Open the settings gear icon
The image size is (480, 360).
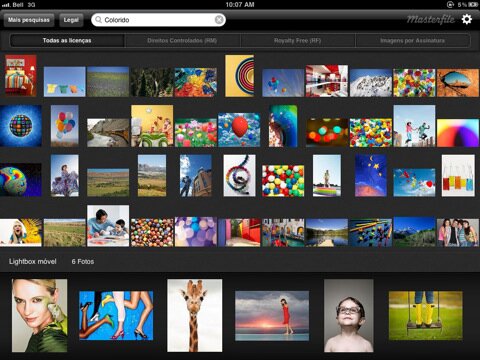pos(467,19)
